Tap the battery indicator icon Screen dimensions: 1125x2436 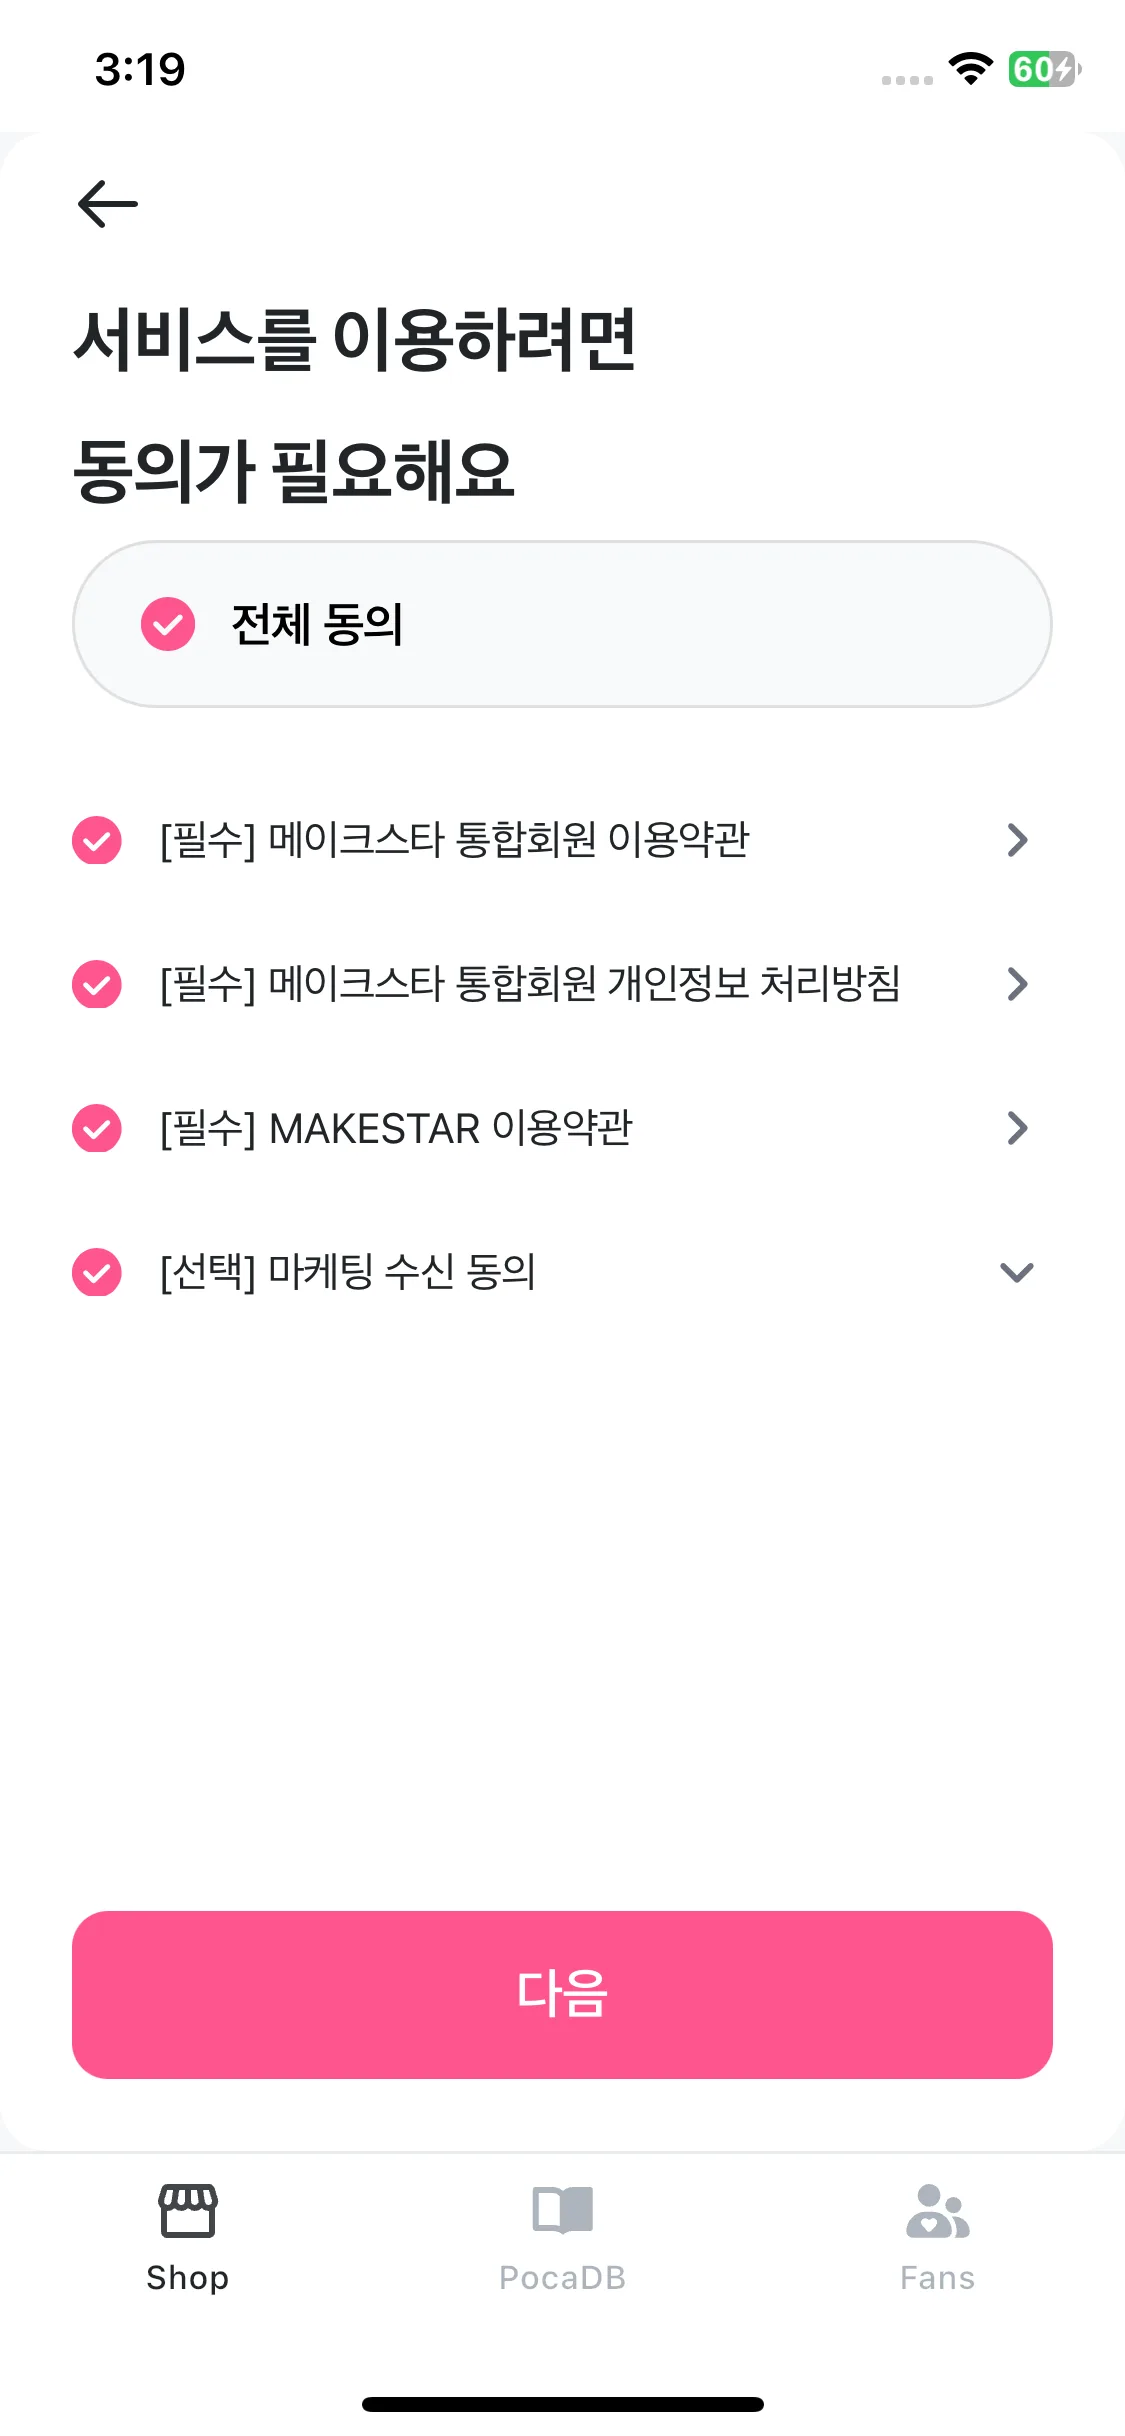click(x=1045, y=69)
